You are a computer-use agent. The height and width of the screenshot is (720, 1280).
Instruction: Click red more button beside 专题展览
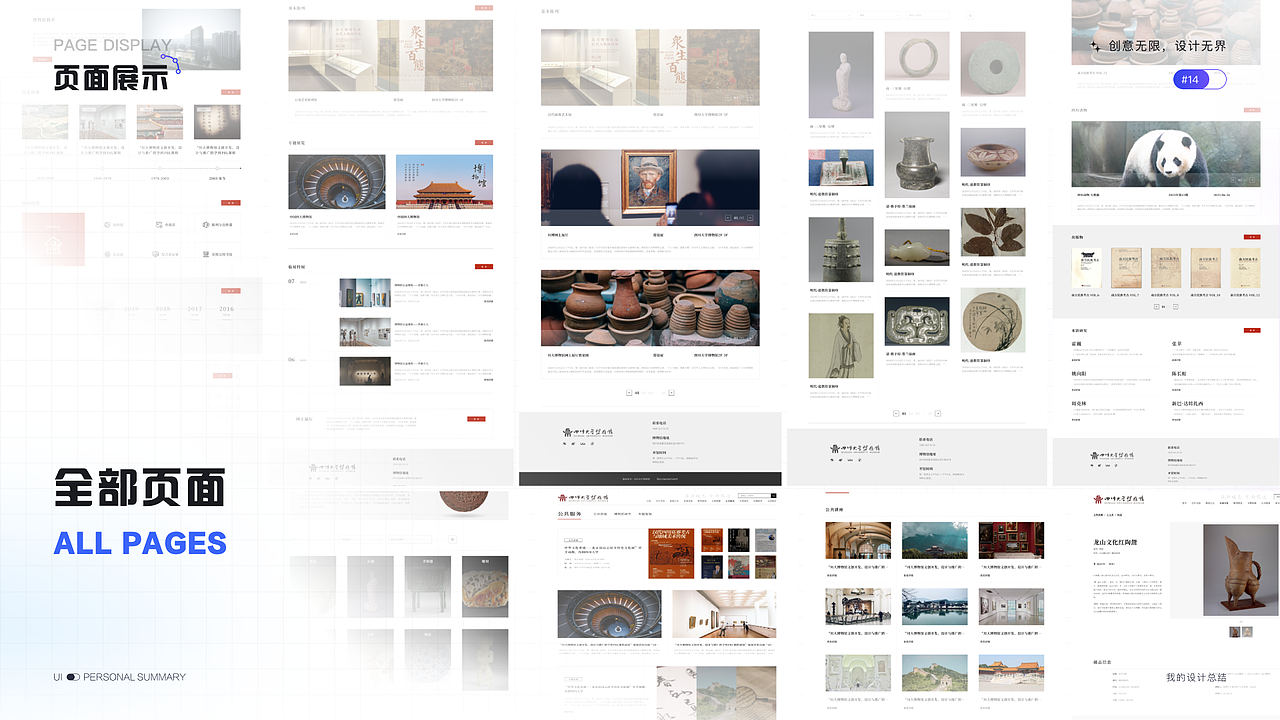point(484,143)
